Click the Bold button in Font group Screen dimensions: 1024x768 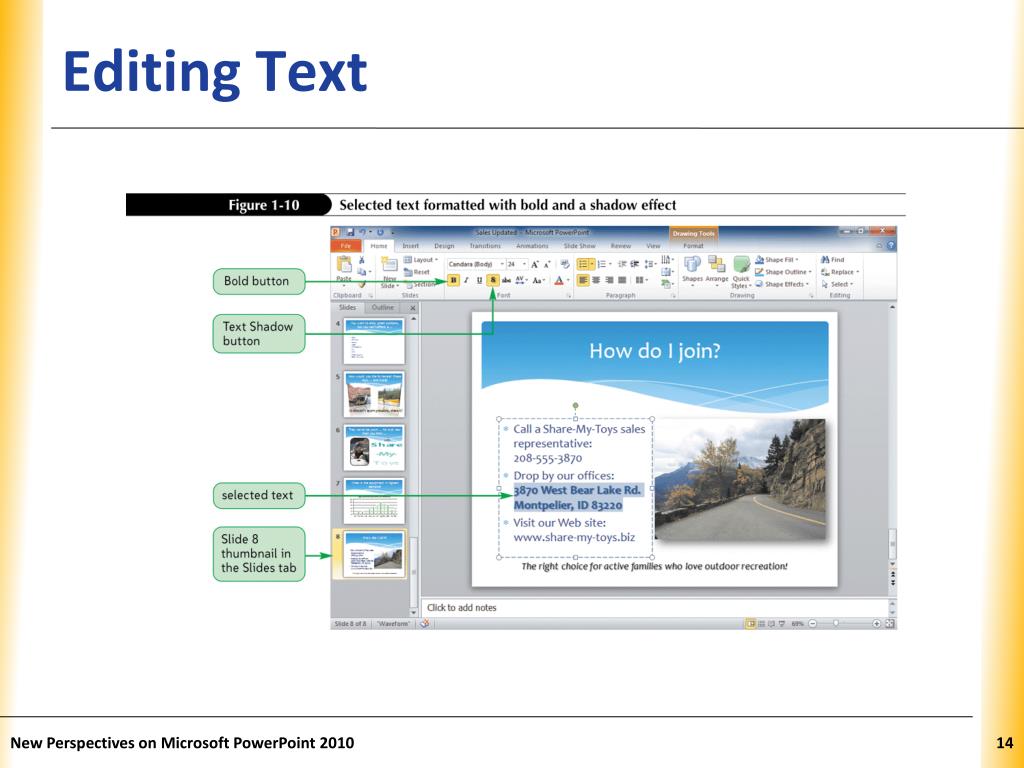[453, 280]
